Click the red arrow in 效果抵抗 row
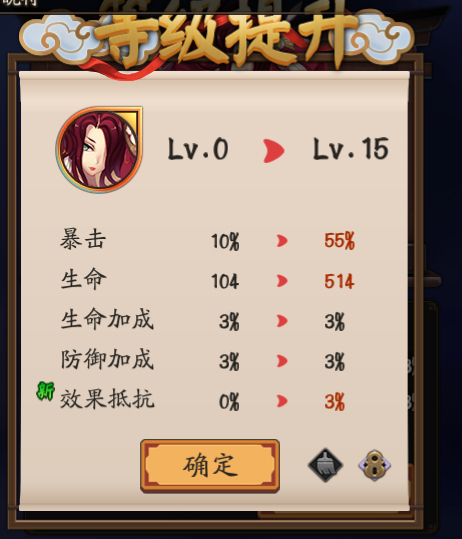This screenshot has height=539, width=462. 282,401
